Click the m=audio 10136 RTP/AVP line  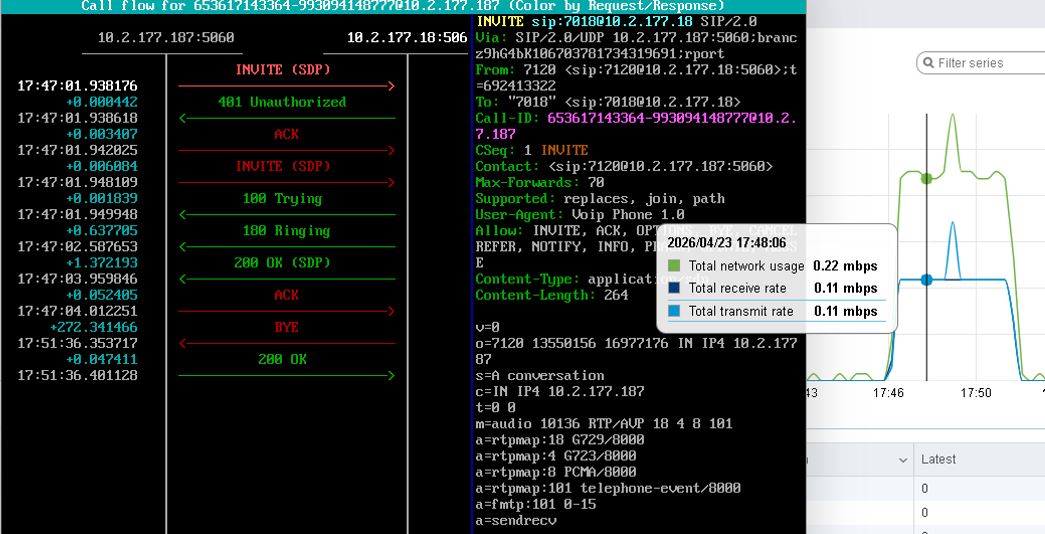604,423
